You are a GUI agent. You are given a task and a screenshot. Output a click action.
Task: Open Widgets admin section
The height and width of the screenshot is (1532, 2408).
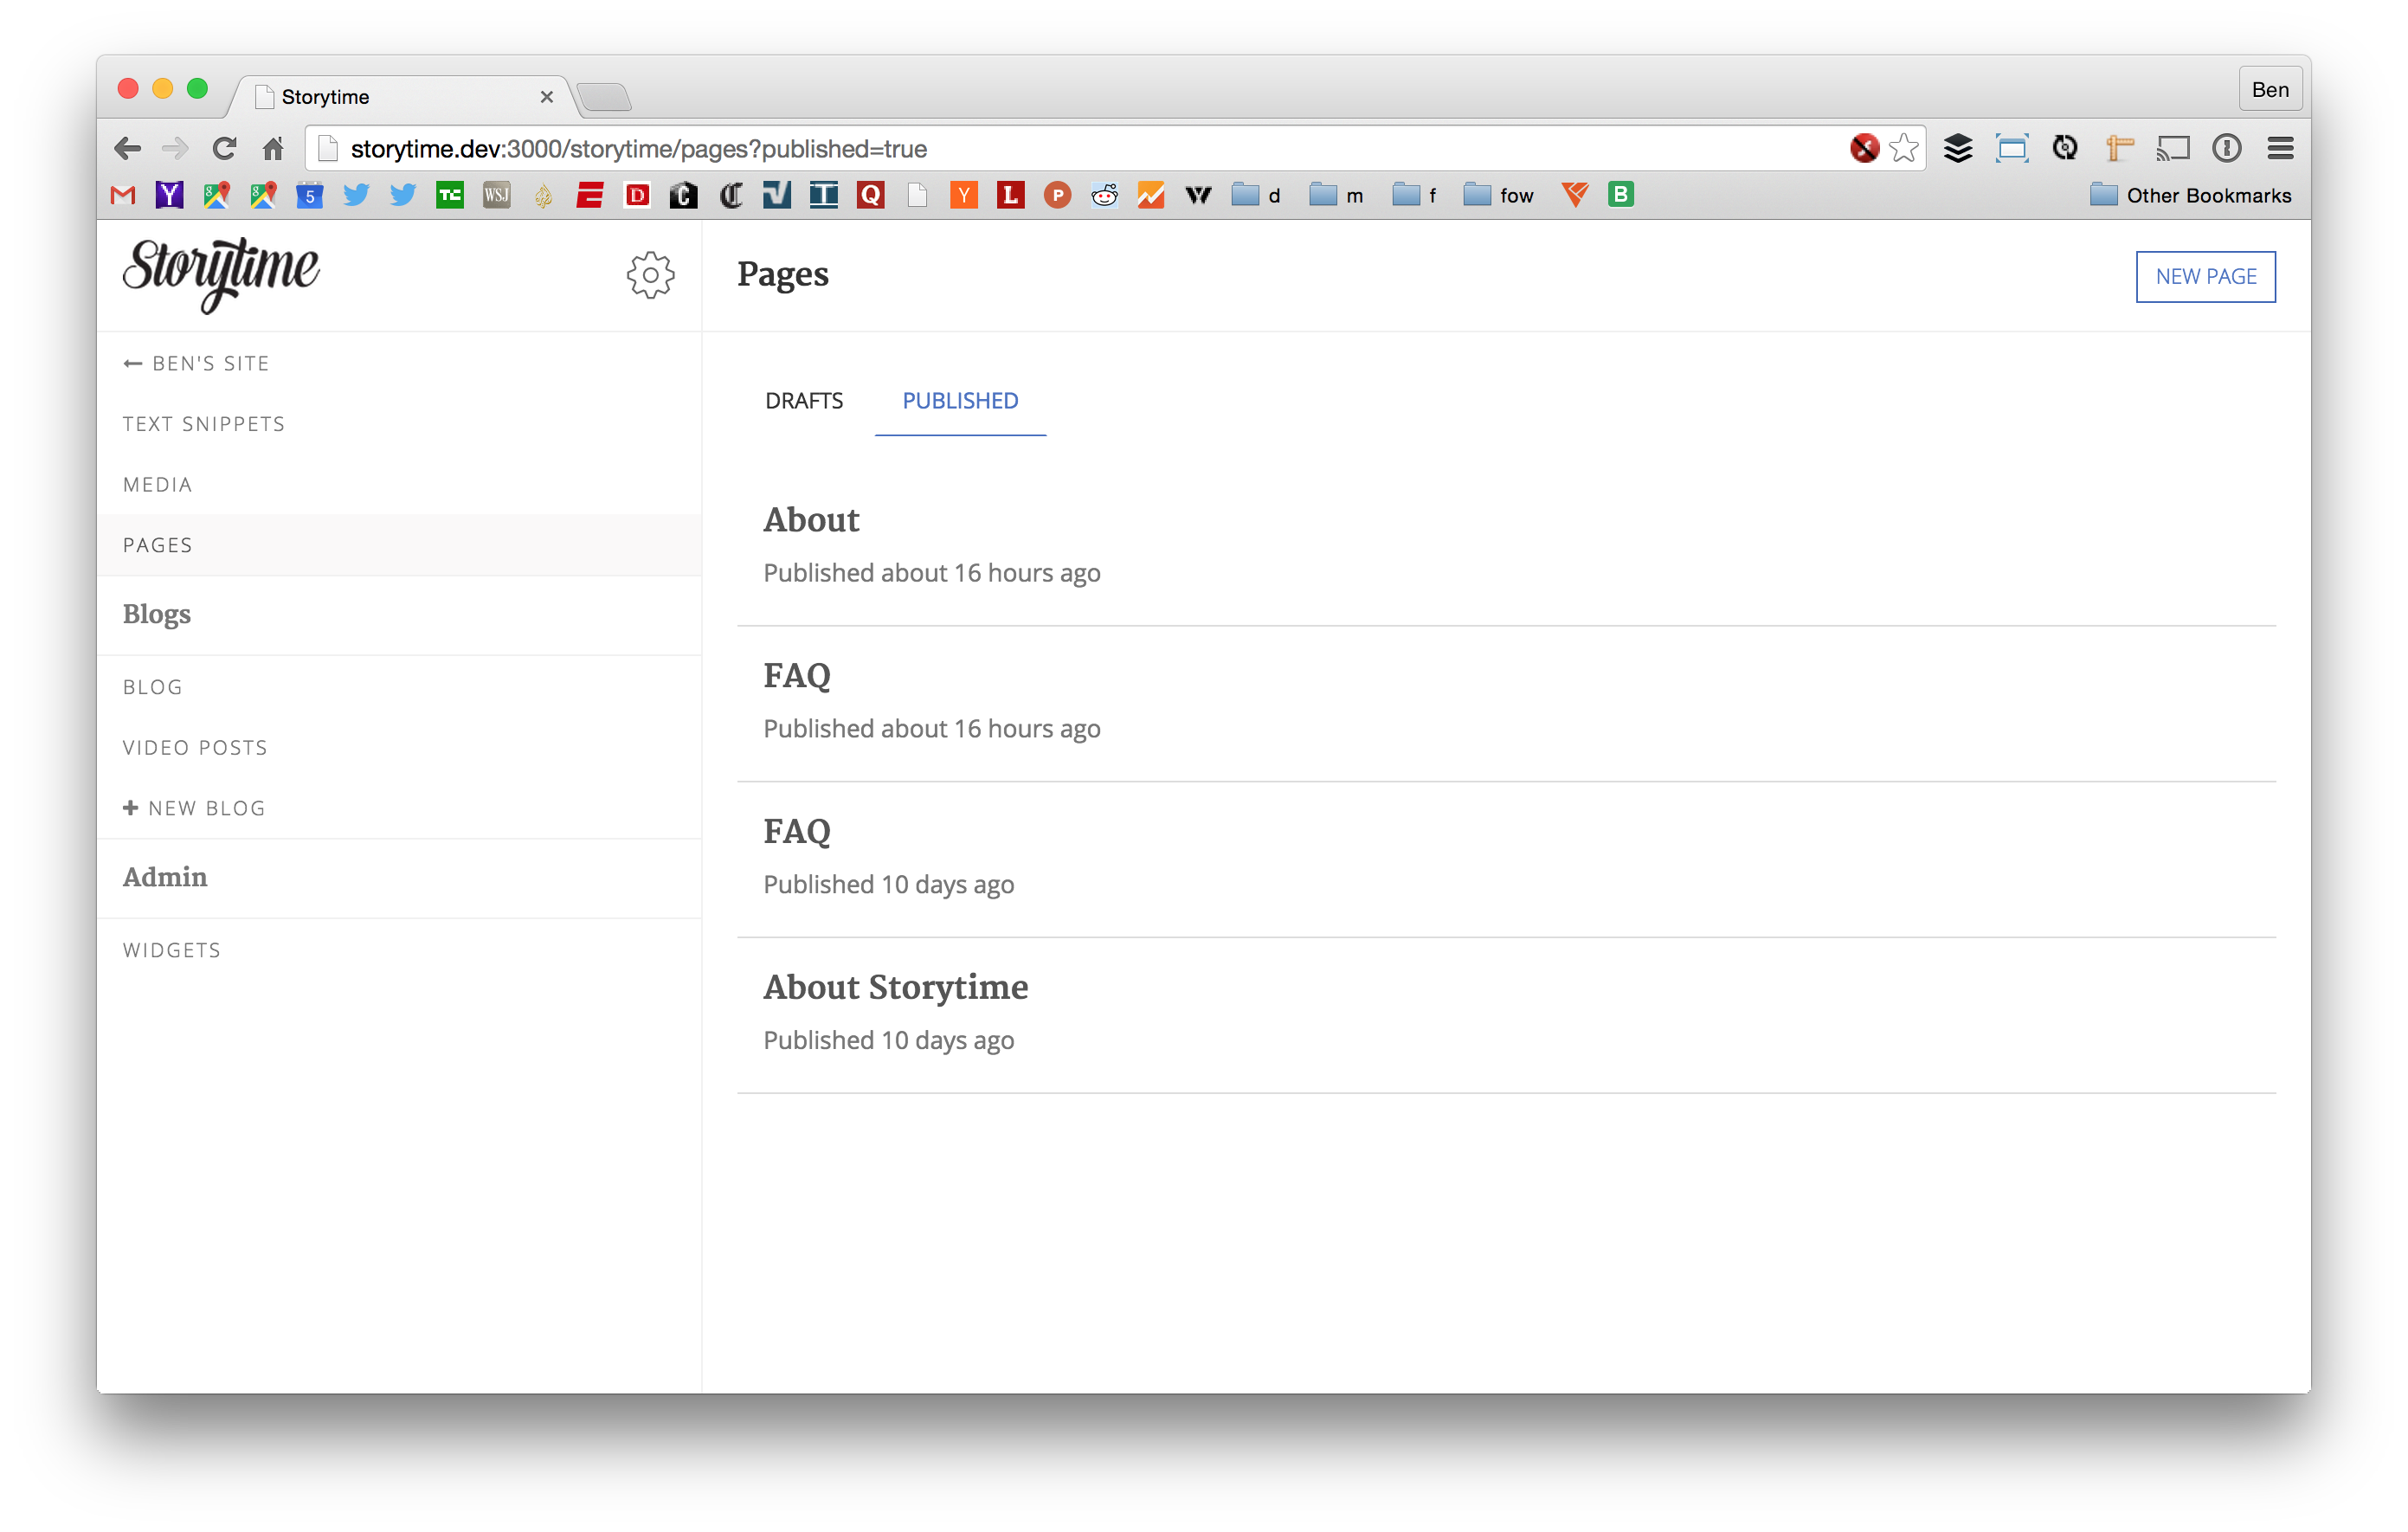tap(172, 949)
